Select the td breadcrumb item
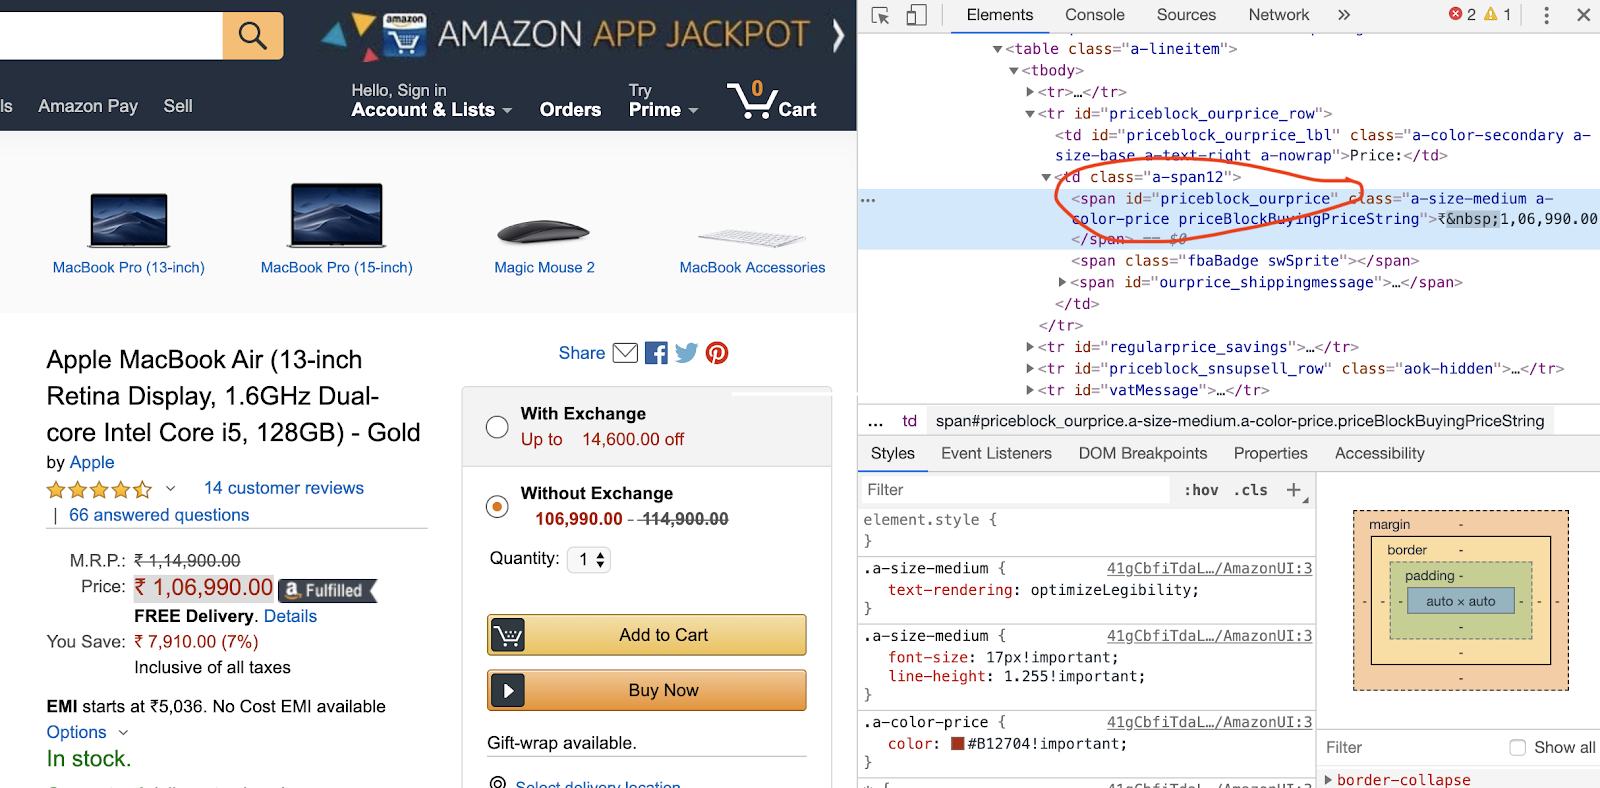 click(x=909, y=421)
